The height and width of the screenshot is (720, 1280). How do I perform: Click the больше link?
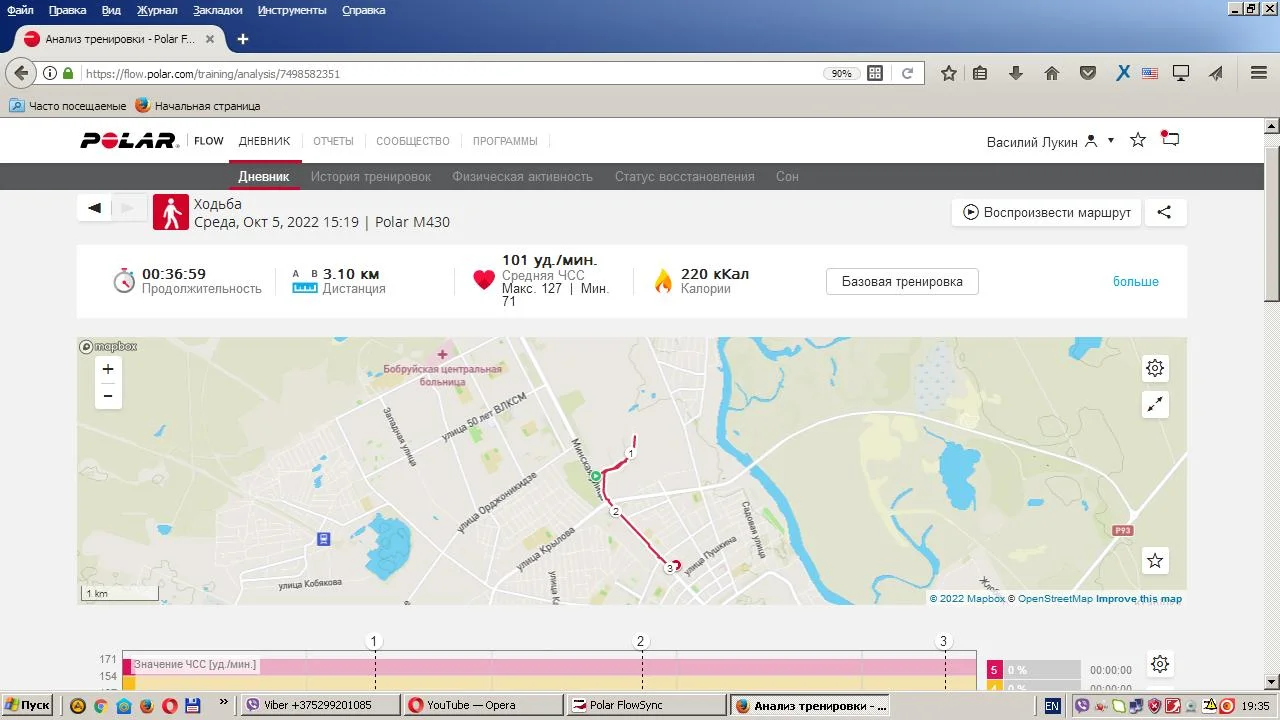tap(1136, 281)
